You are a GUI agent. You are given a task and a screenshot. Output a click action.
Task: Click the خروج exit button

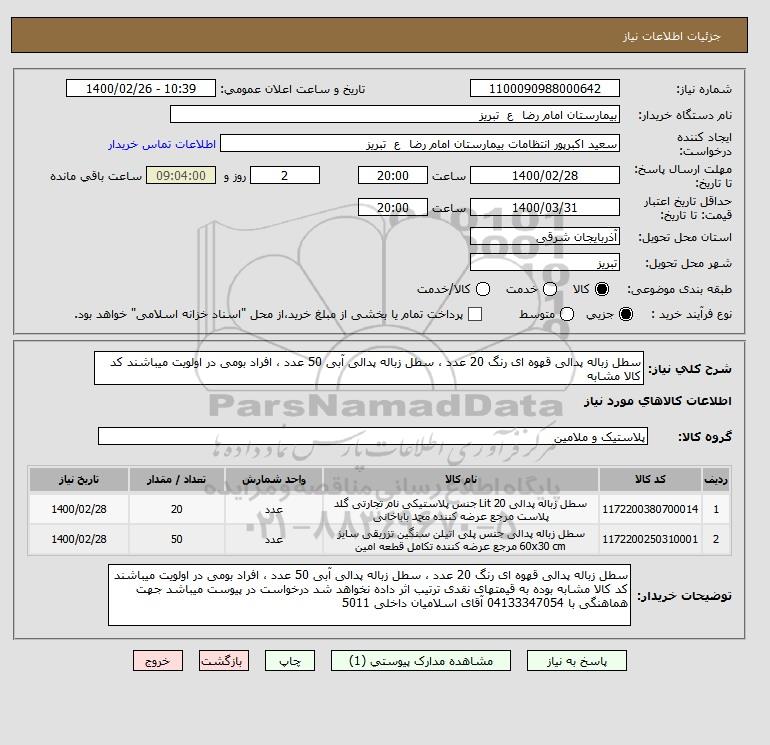158,661
